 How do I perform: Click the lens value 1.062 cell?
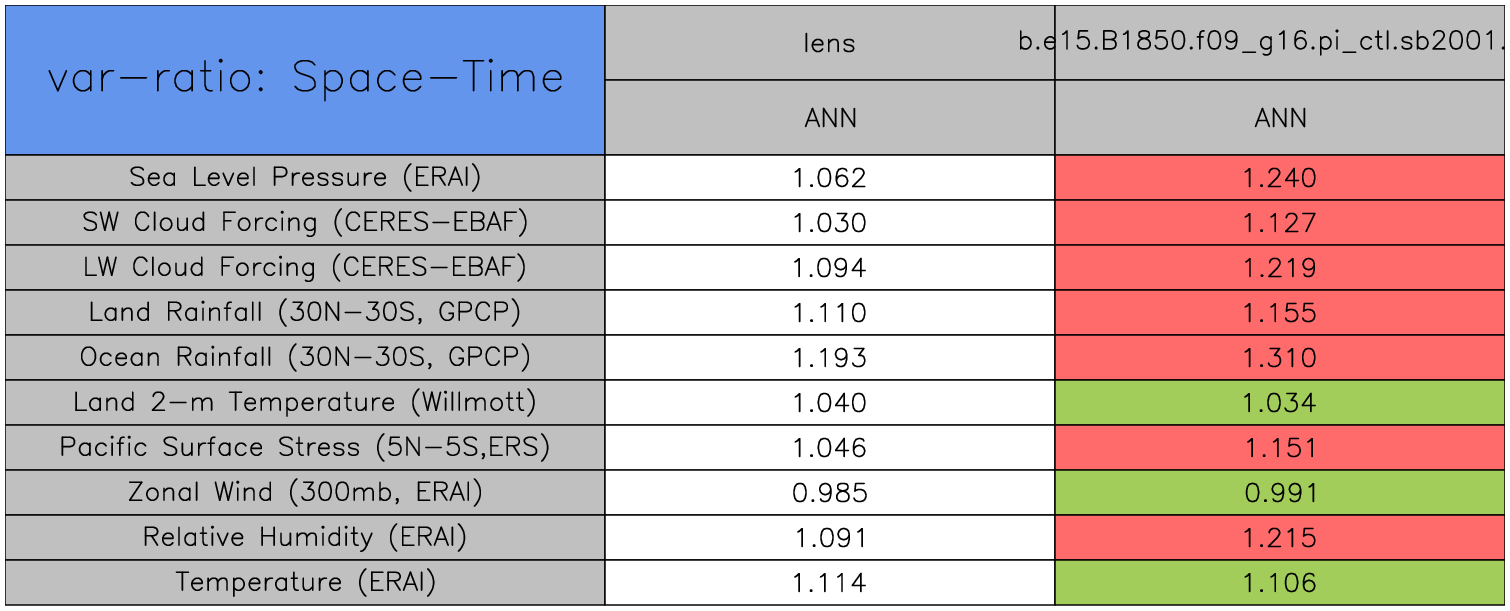(829, 178)
